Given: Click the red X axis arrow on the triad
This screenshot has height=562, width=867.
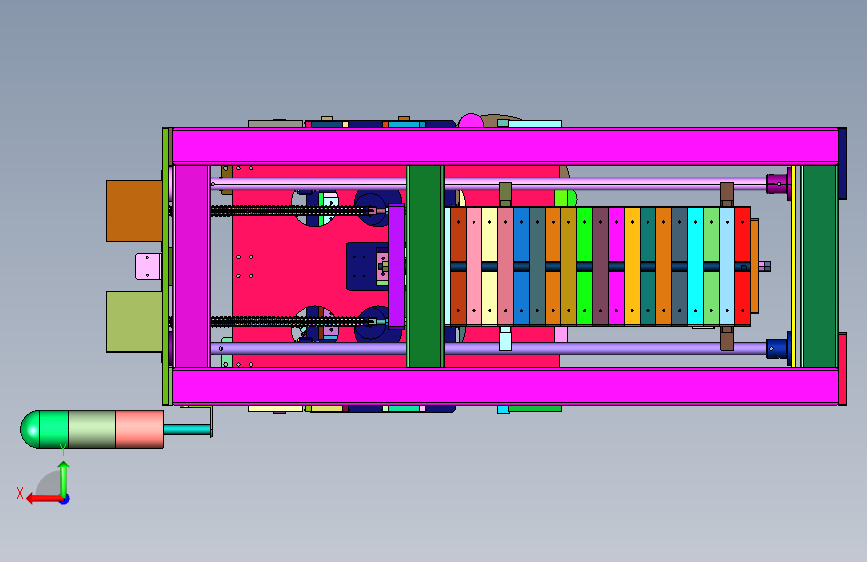Looking at the screenshot, I should pyautogui.click(x=43, y=499).
